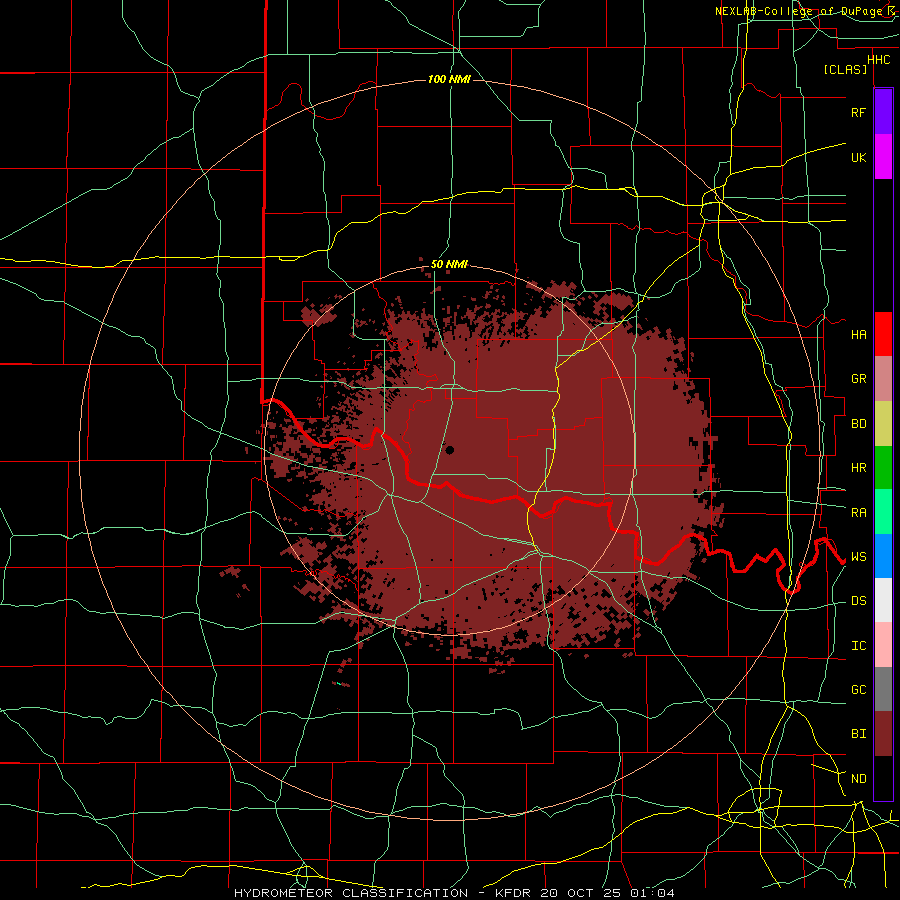Click the BI brown legend swatch
This screenshot has width=900, height=900.
click(883, 734)
